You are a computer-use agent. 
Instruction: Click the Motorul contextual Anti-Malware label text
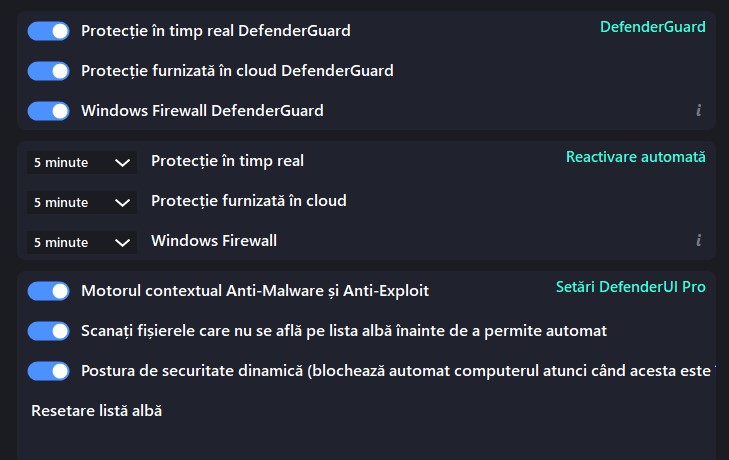click(254, 291)
